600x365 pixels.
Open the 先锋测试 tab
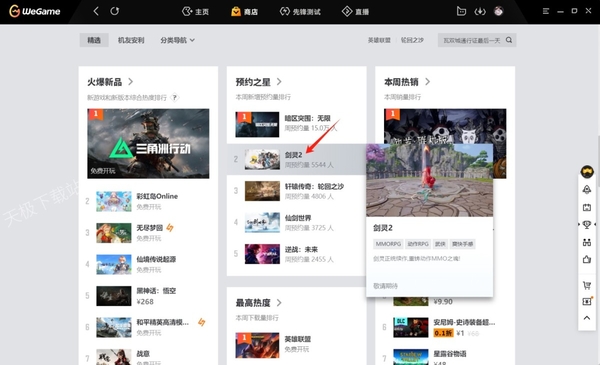tap(300, 11)
